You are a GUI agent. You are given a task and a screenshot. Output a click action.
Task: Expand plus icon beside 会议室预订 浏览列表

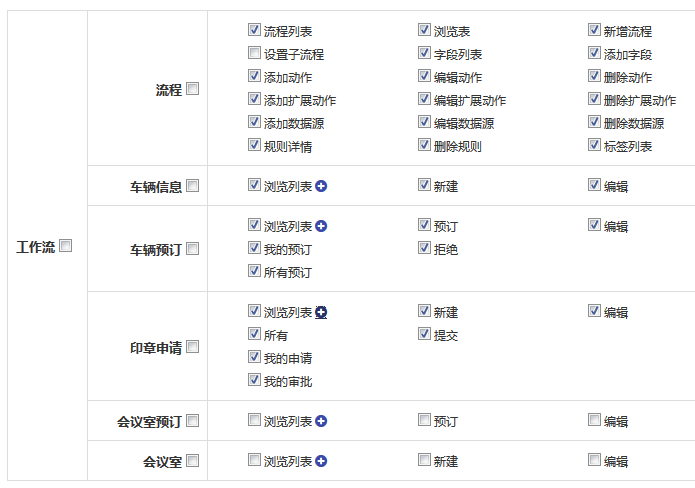pos(322,421)
